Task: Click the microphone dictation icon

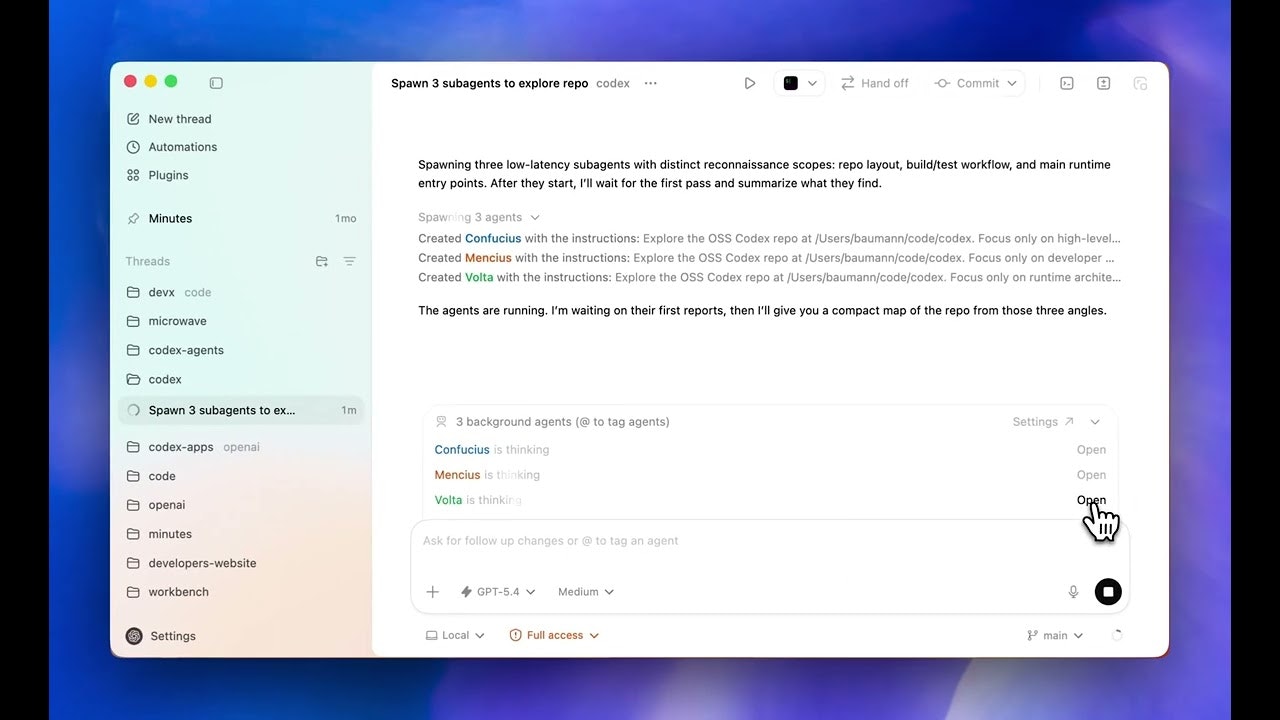Action: 1073,592
